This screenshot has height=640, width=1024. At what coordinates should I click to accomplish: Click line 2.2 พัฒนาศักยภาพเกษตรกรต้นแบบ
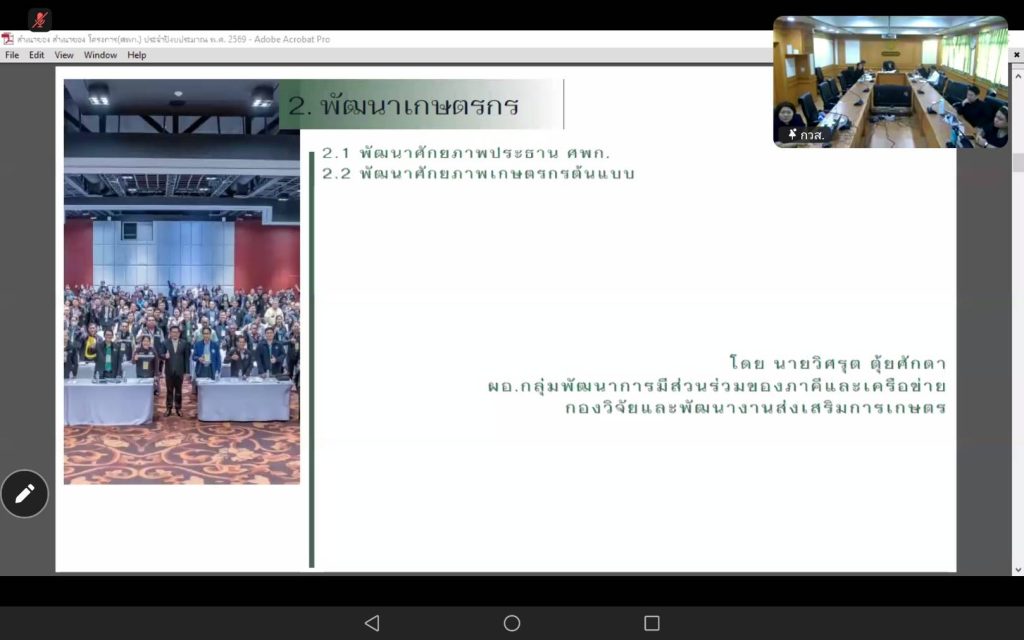point(478,173)
